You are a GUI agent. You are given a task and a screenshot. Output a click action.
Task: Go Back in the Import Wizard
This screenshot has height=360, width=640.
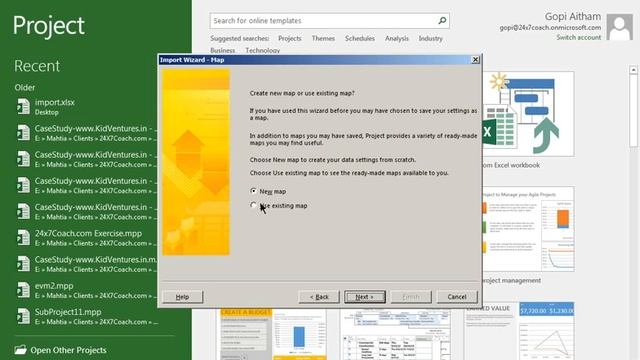point(319,297)
